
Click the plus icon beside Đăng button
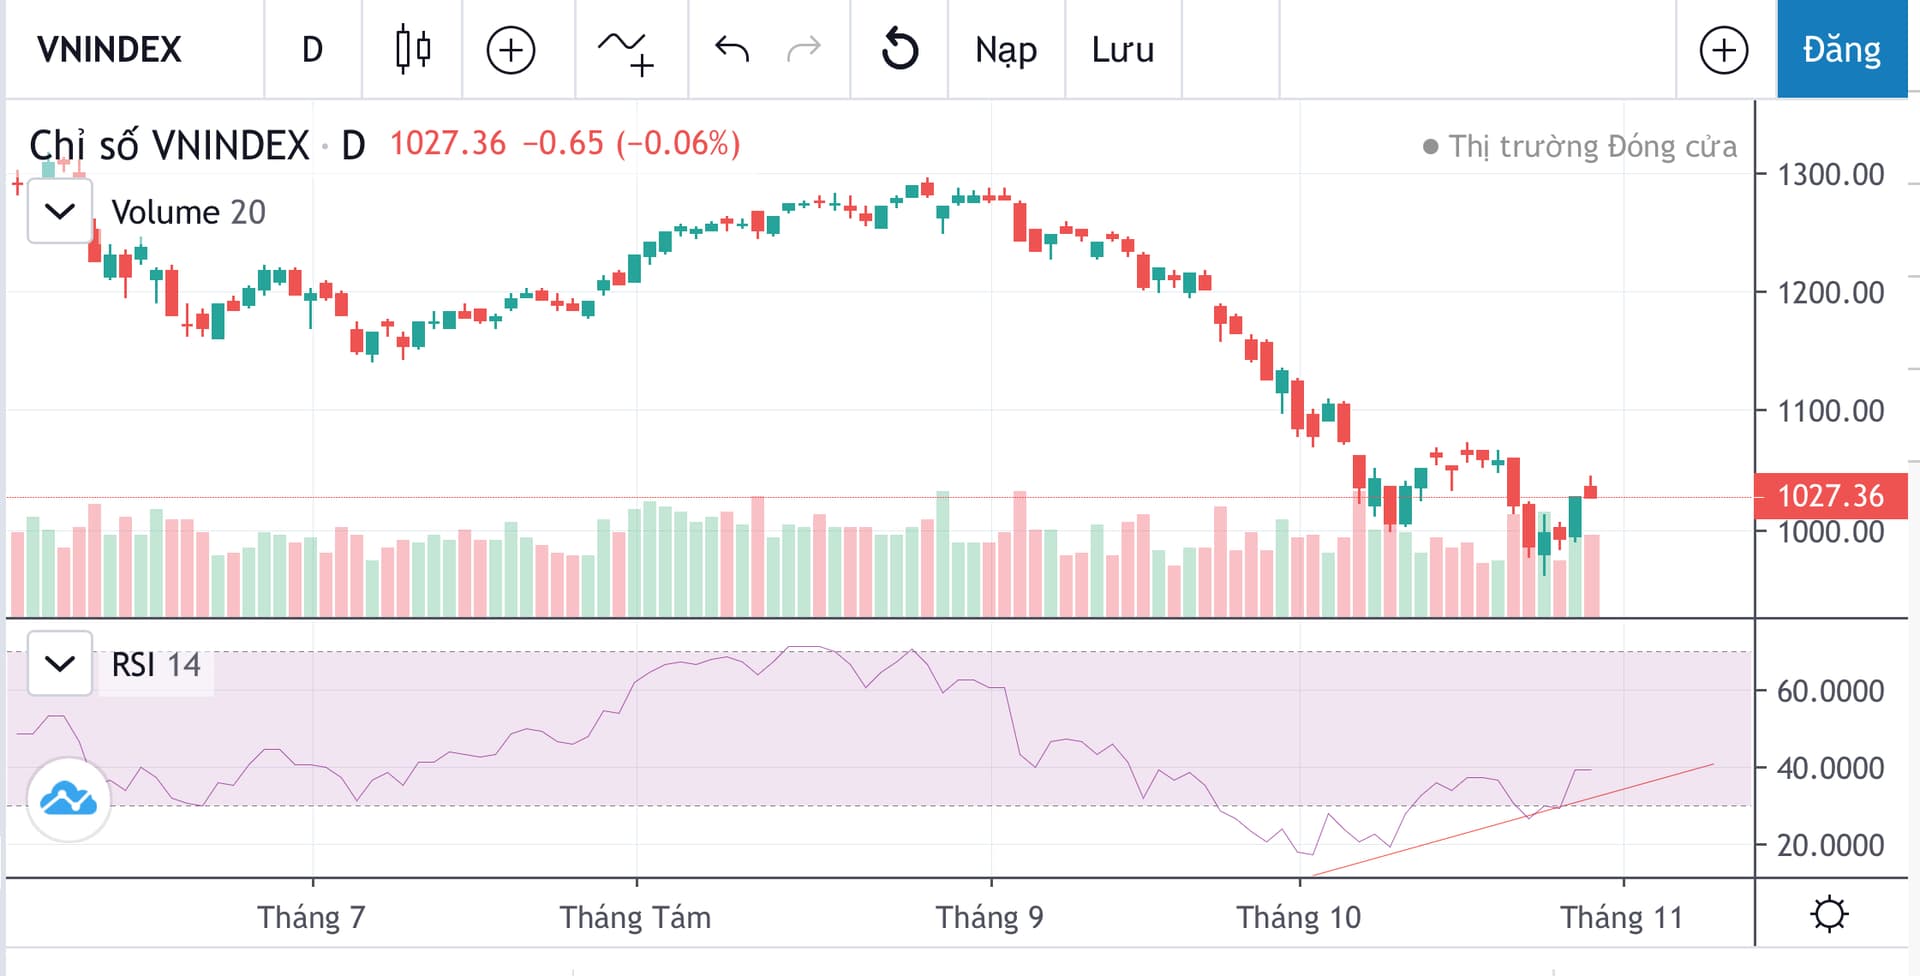(1724, 50)
